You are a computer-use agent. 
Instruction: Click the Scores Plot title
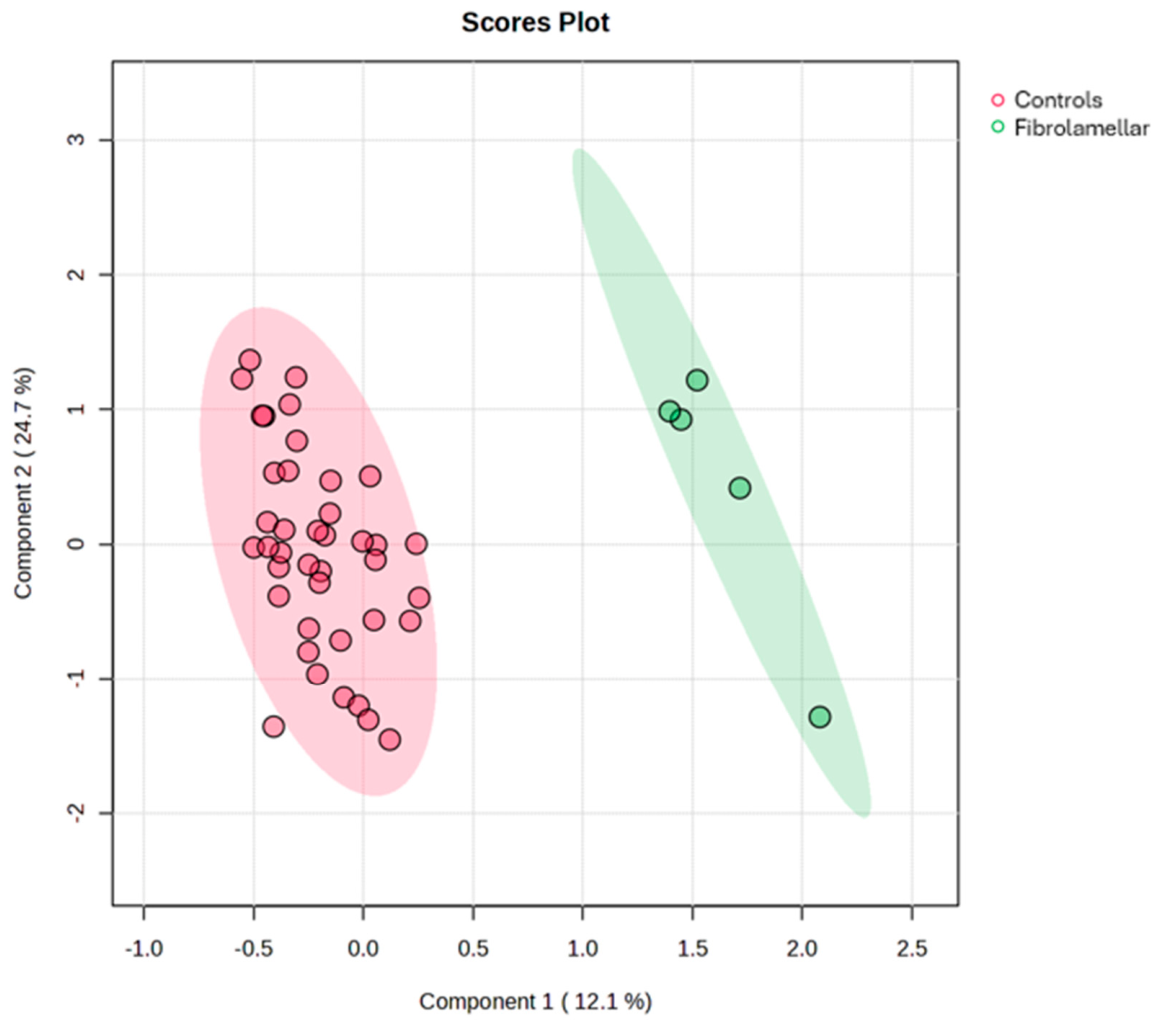point(536,22)
